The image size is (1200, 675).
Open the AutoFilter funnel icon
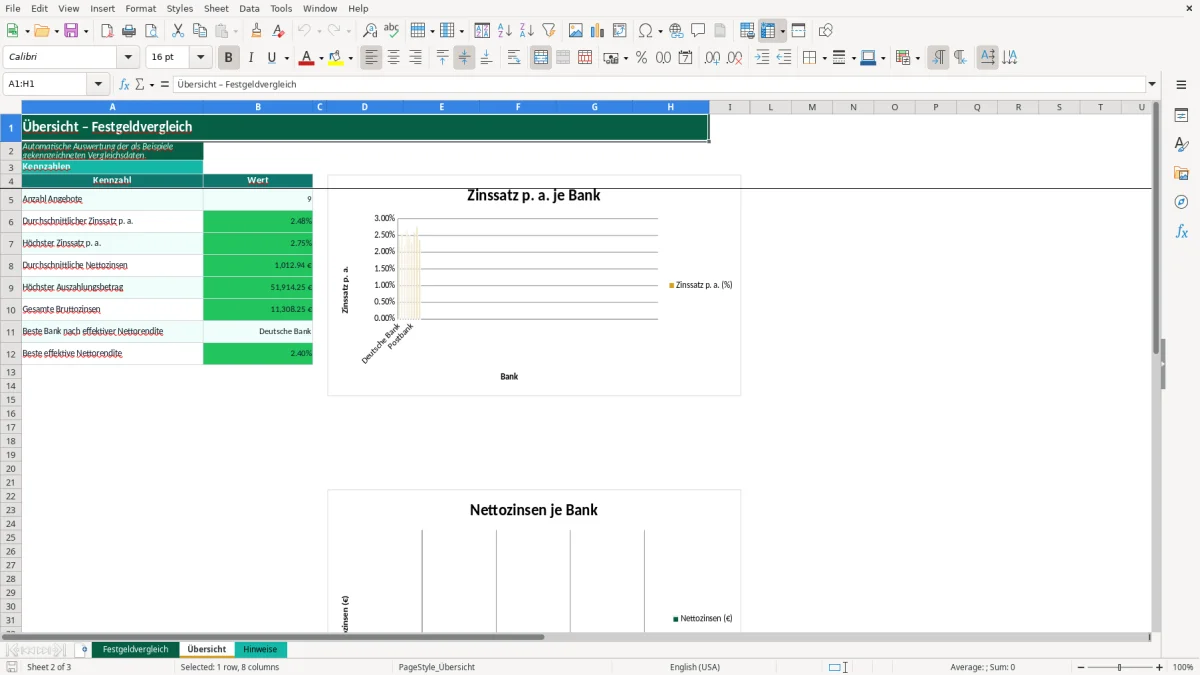549,31
